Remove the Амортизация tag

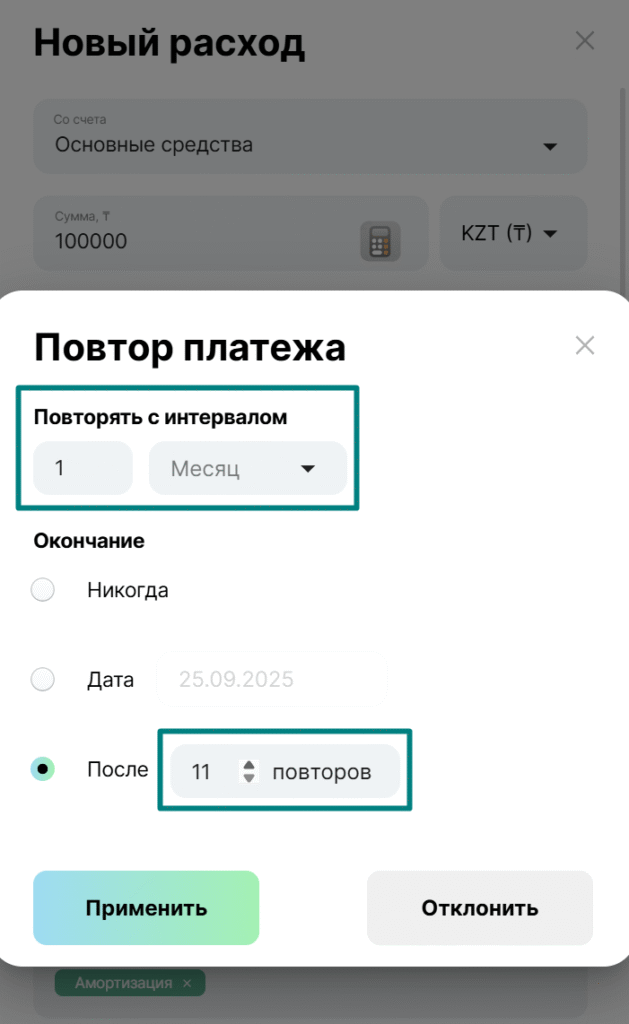186,984
